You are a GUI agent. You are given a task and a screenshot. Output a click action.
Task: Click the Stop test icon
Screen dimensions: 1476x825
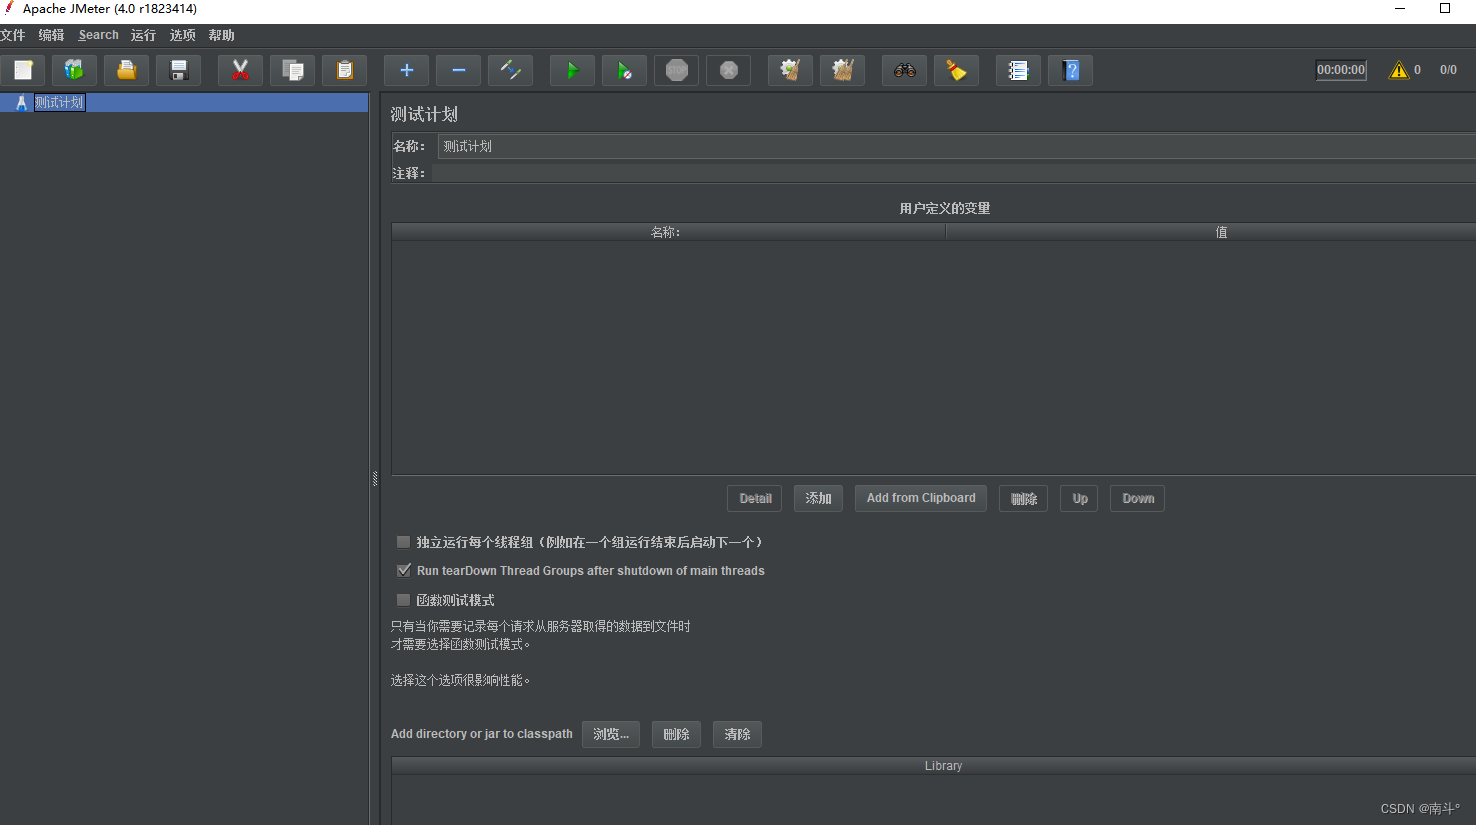click(x=676, y=70)
